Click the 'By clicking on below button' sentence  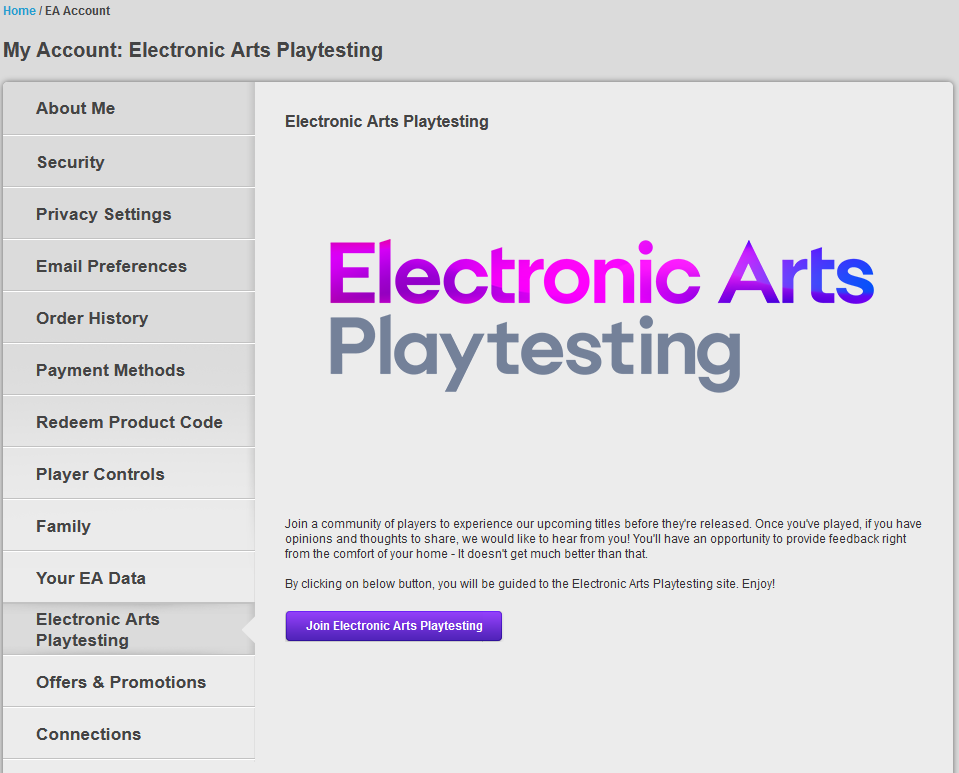[530, 583]
